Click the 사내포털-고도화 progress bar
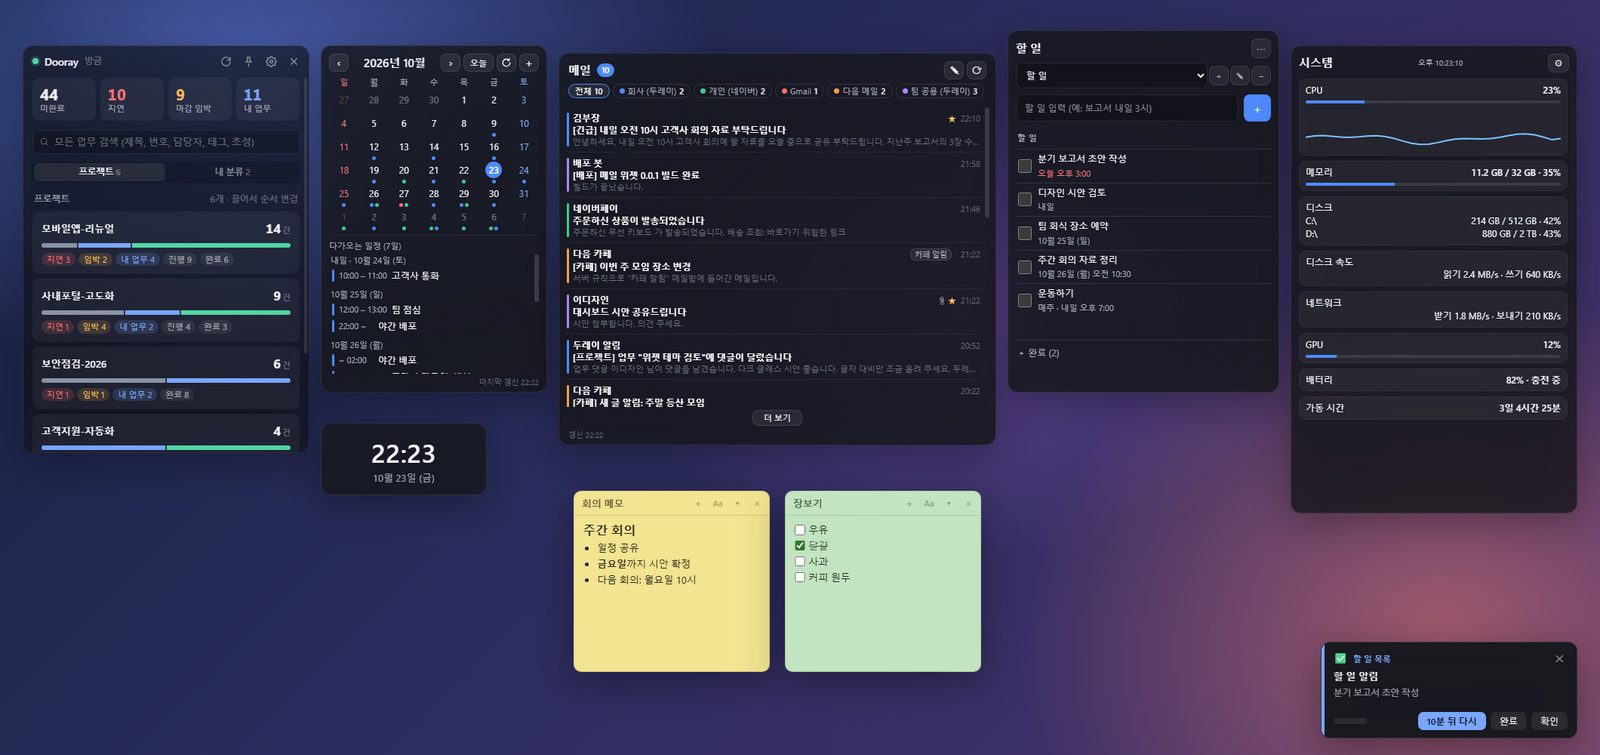The width and height of the screenshot is (1600, 755). [166, 312]
